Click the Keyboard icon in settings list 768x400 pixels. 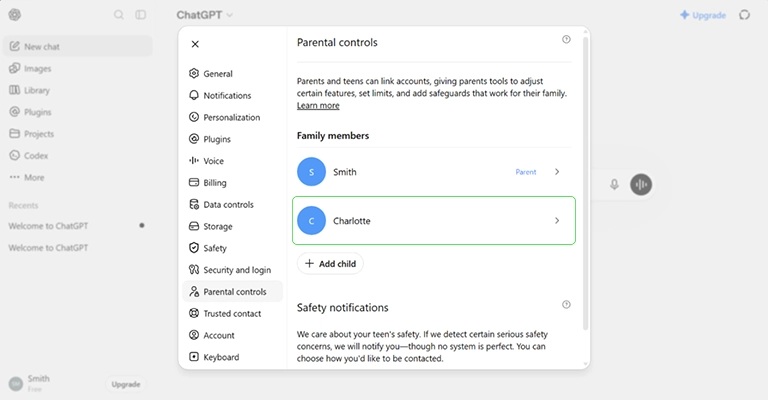click(194, 357)
